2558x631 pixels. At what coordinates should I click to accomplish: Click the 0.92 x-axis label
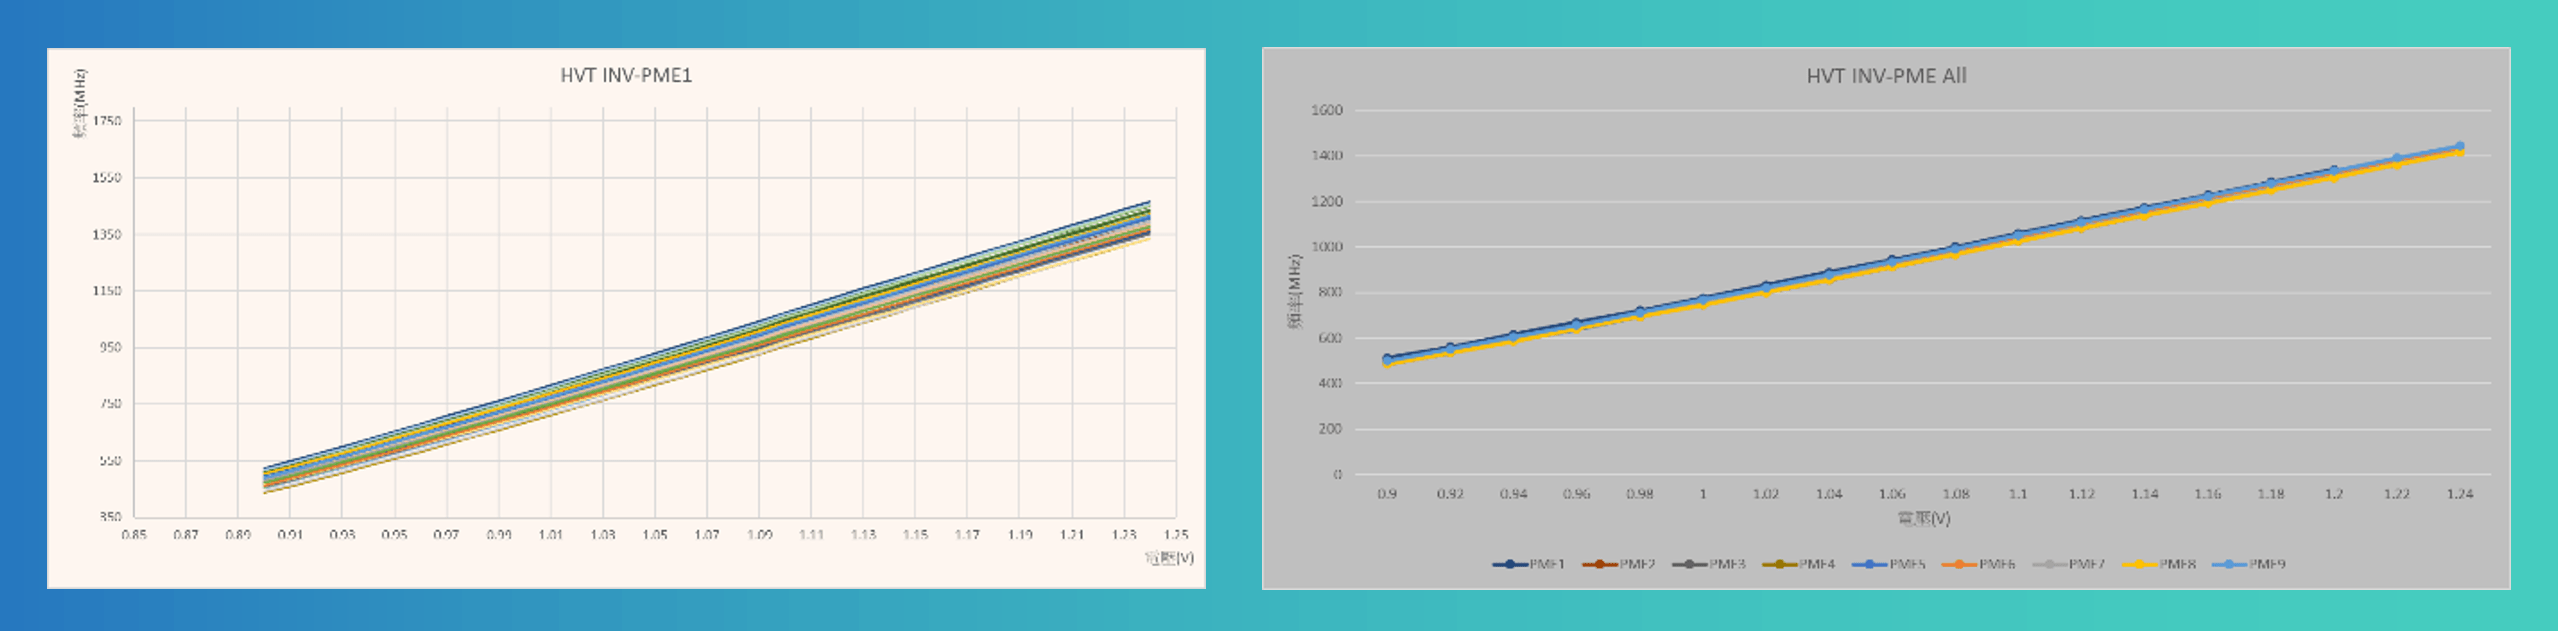(x=1450, y=494)
